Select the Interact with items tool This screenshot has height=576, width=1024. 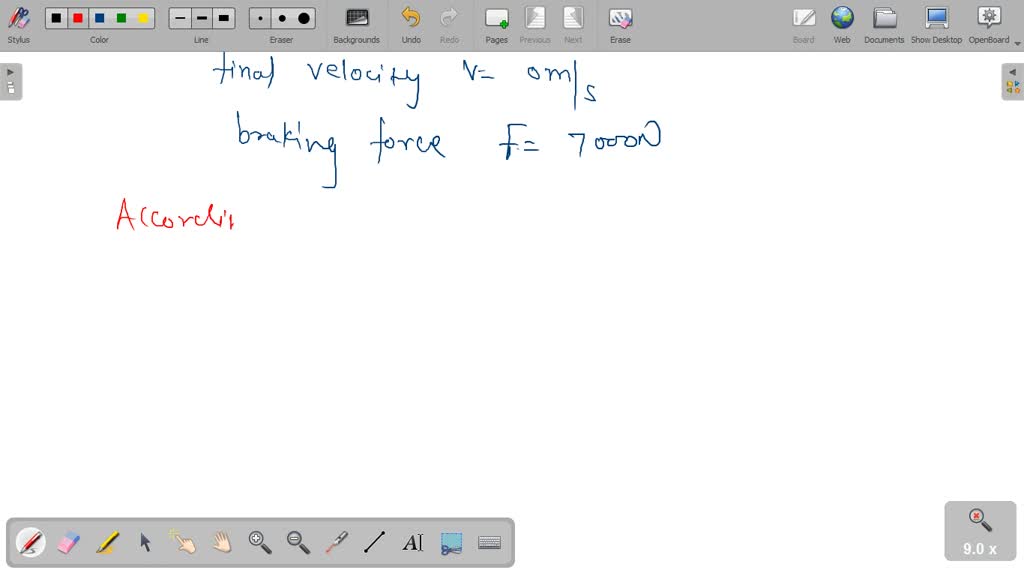click(x=184, y=542)
